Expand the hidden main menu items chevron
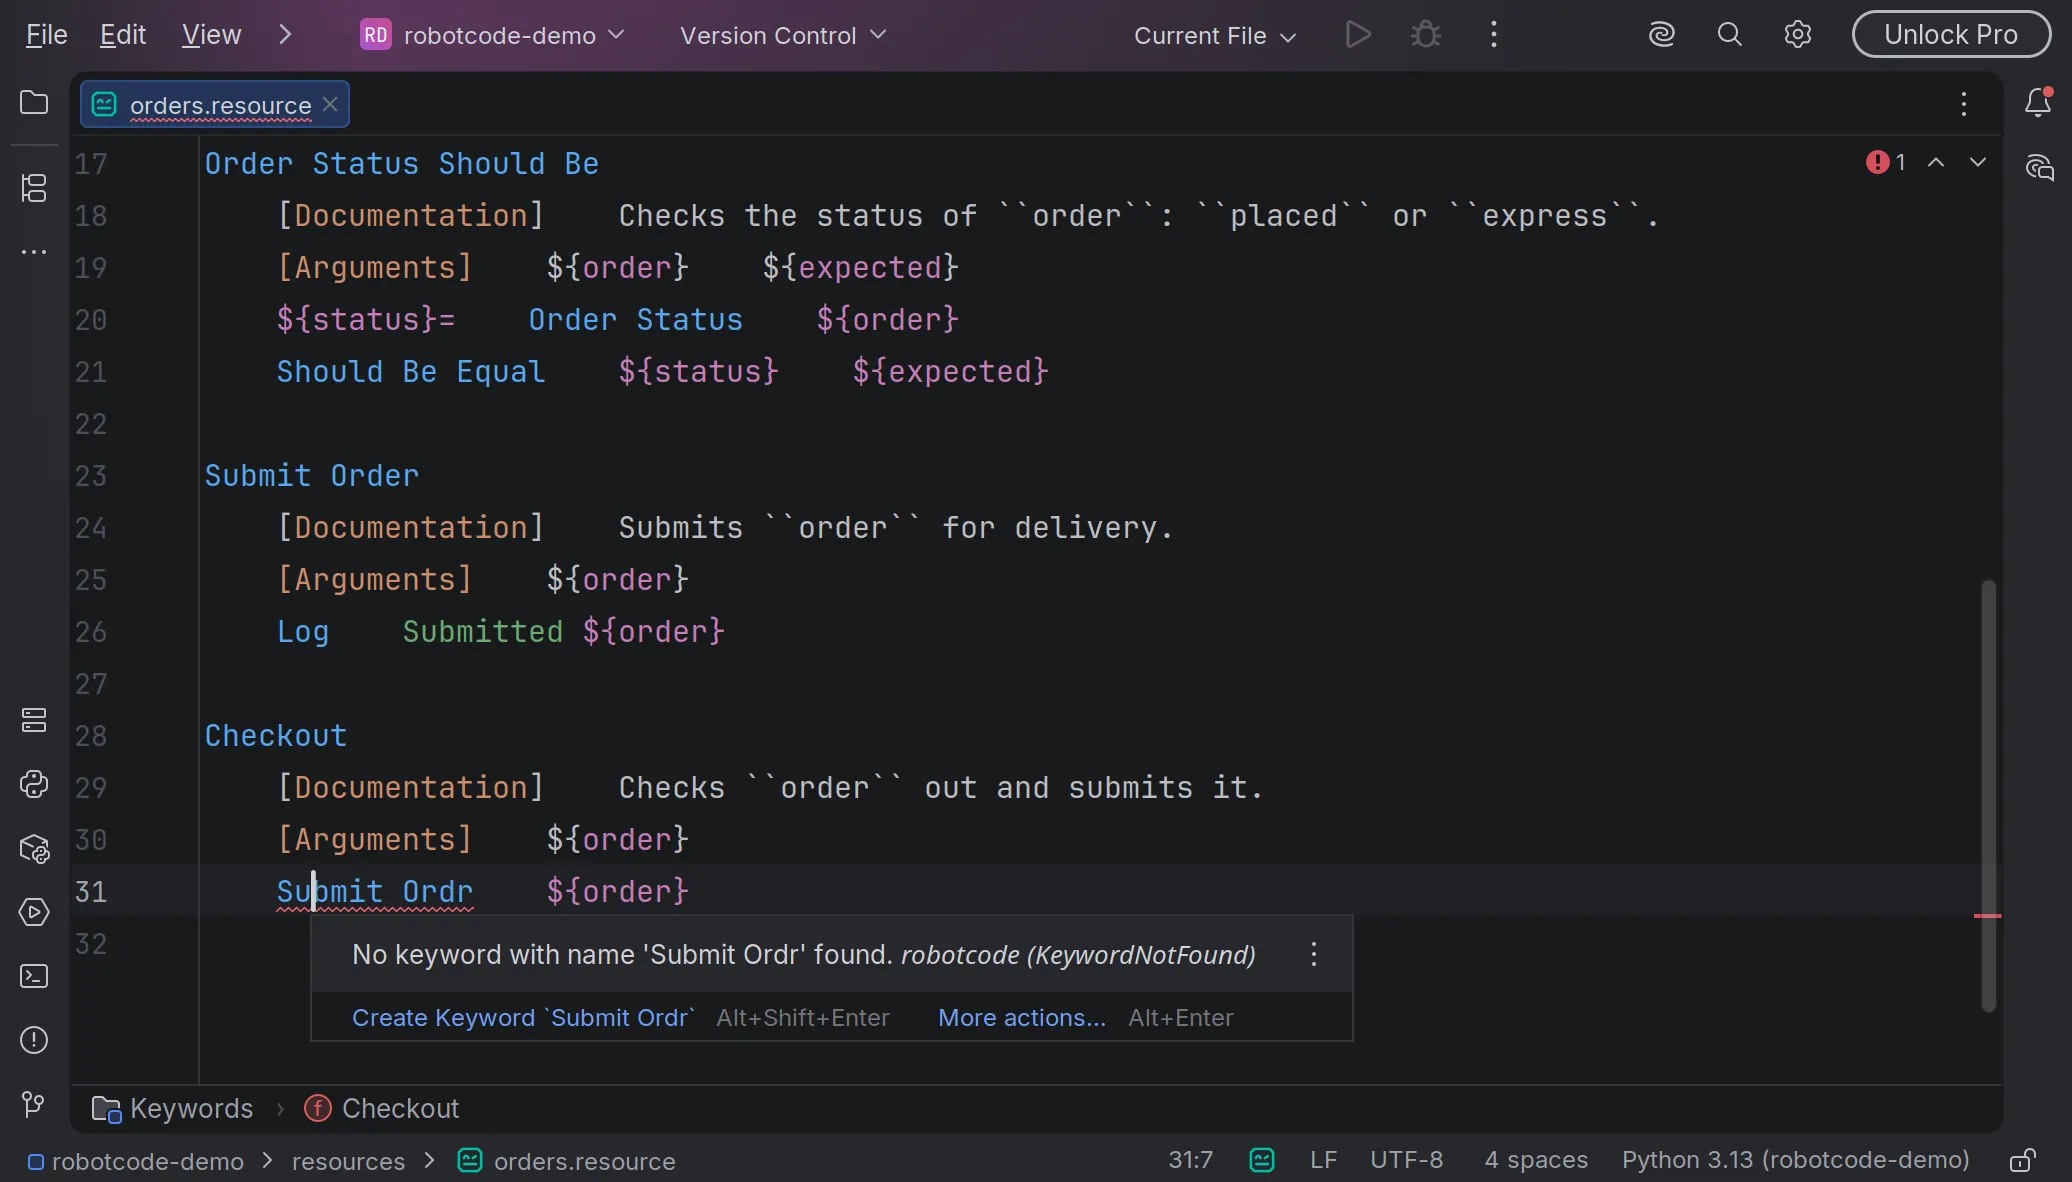This screenshot has height=1182, width=2072. point(285,35)
